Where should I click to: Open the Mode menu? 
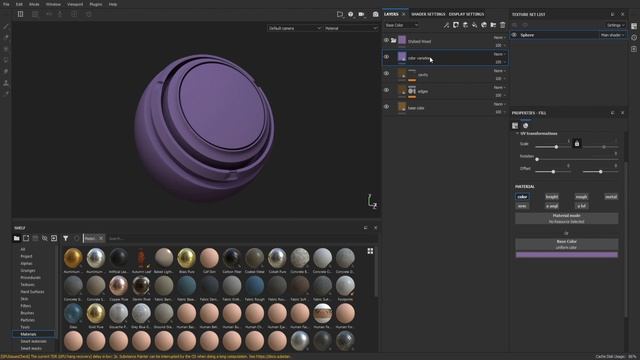[34, 4]
